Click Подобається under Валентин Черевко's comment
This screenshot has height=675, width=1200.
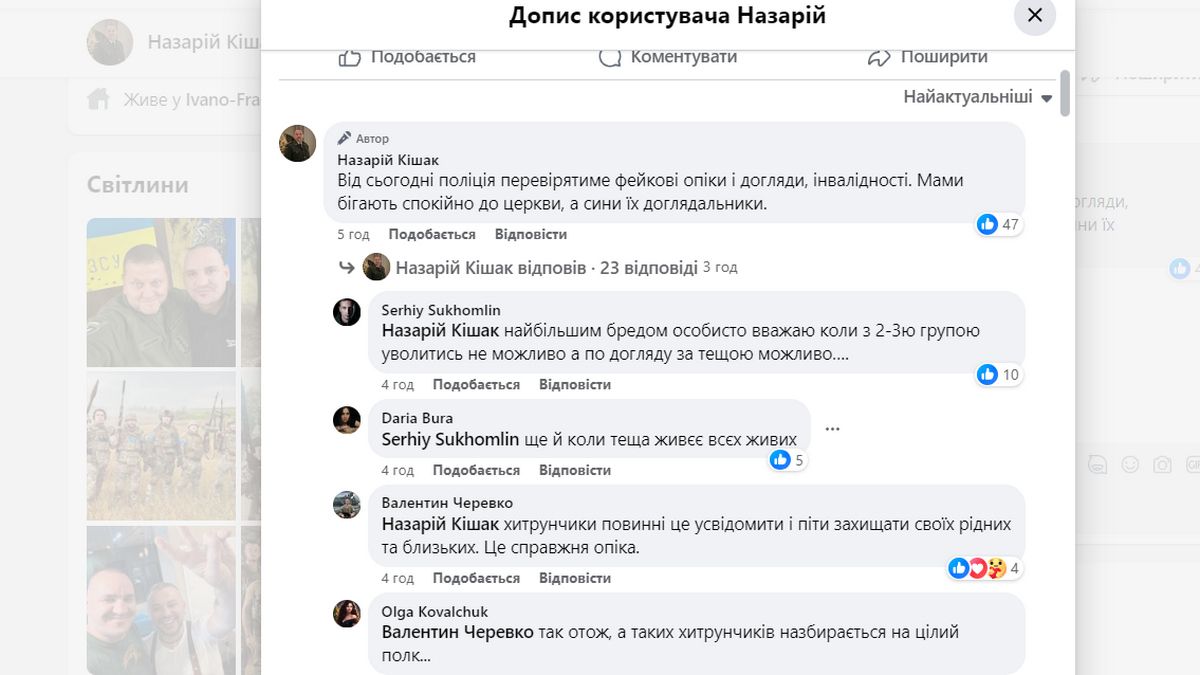pyautogui.click(x=477, y=578)
